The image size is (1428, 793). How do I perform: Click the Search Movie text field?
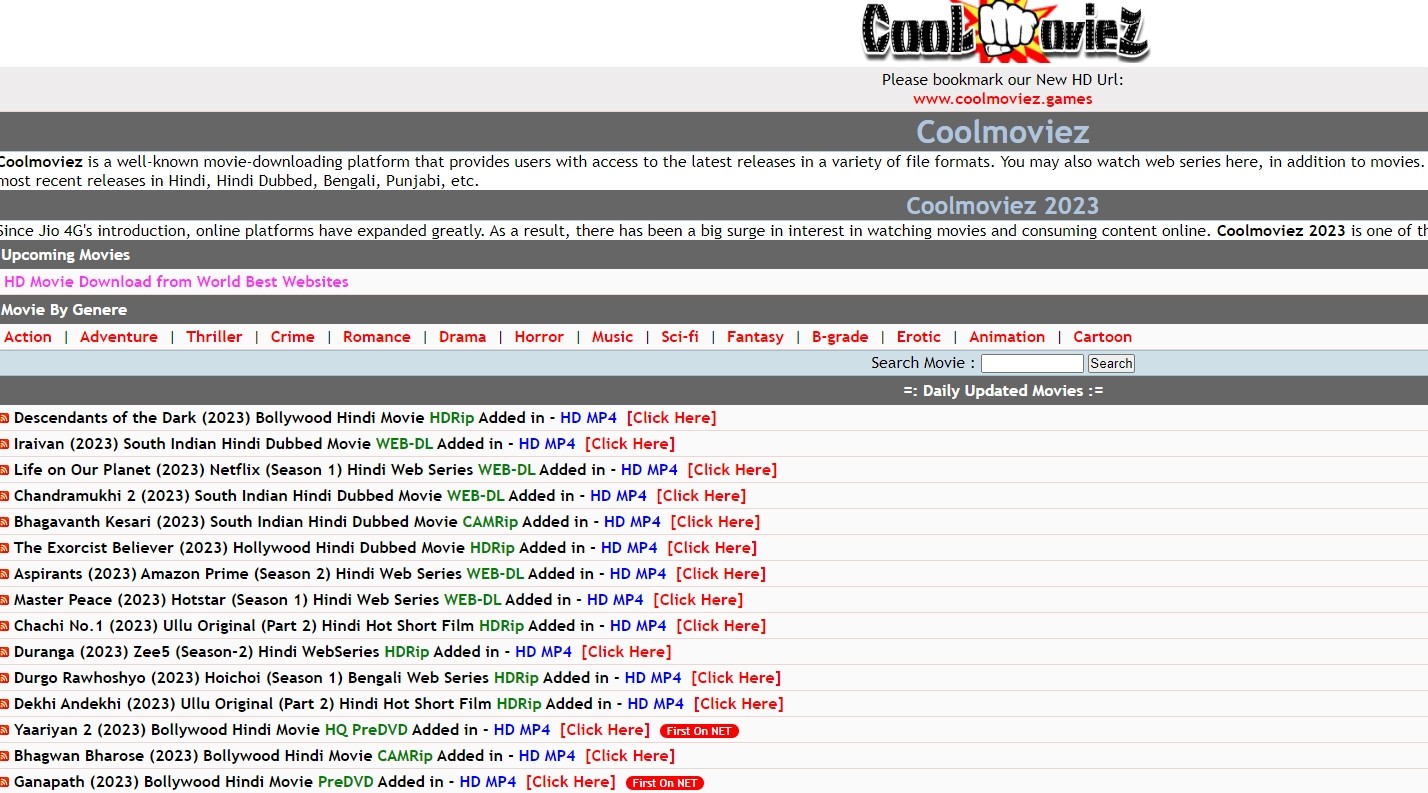(1032, 363)
